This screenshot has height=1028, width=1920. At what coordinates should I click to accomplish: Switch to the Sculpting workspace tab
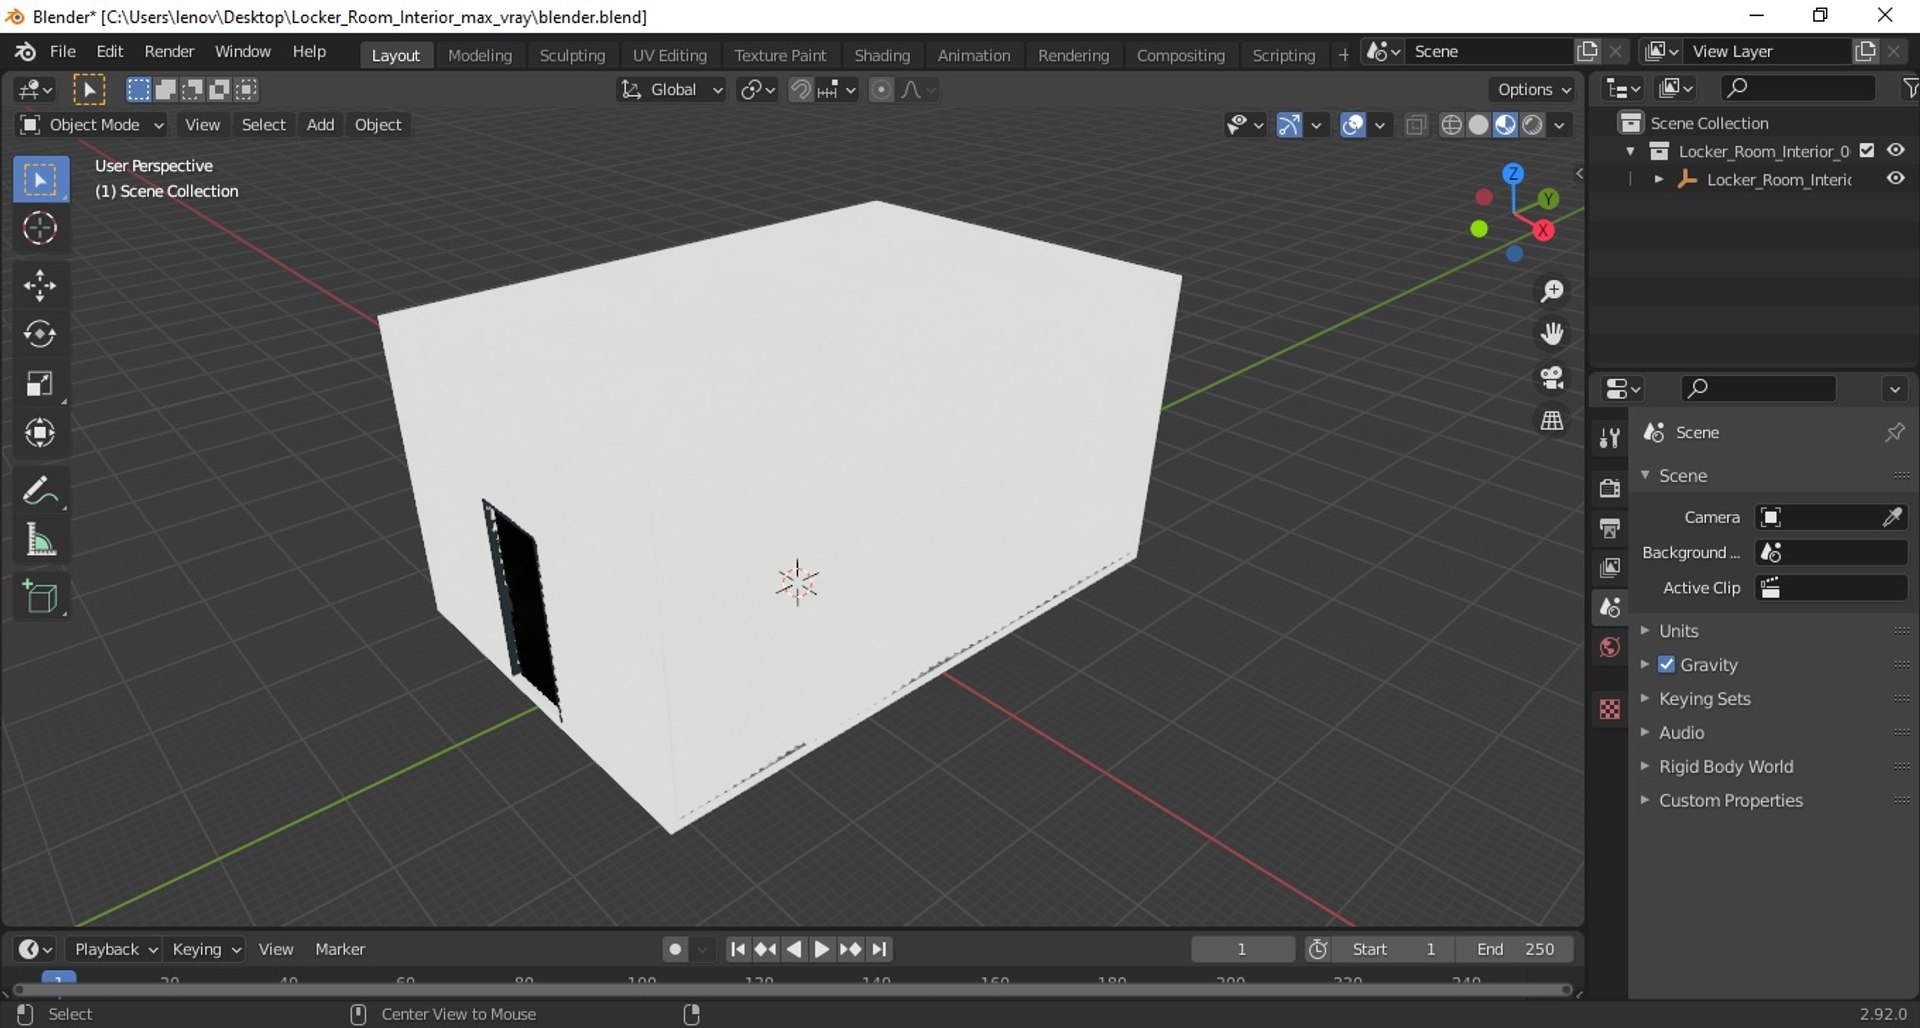pyautogui.click(x=572, y=55)
